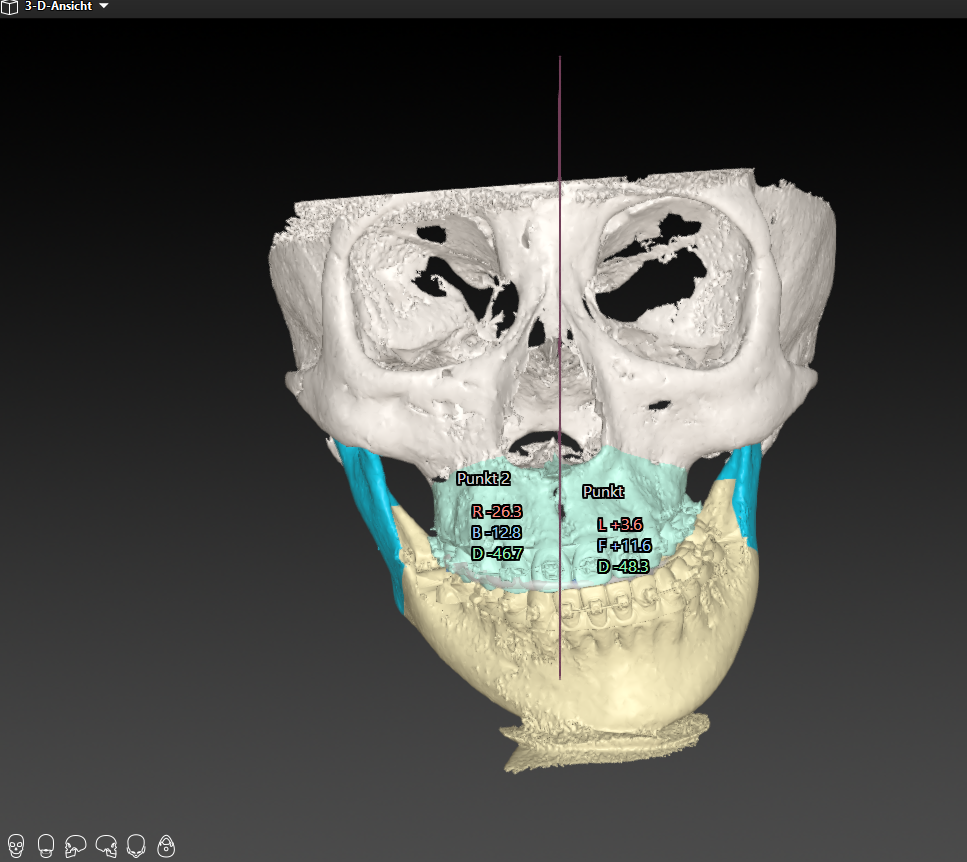This screenshot has height=862, width=967.
Task: Expand the 3-D-Ansicht dropdown arrow
Action: click(104, 7)
